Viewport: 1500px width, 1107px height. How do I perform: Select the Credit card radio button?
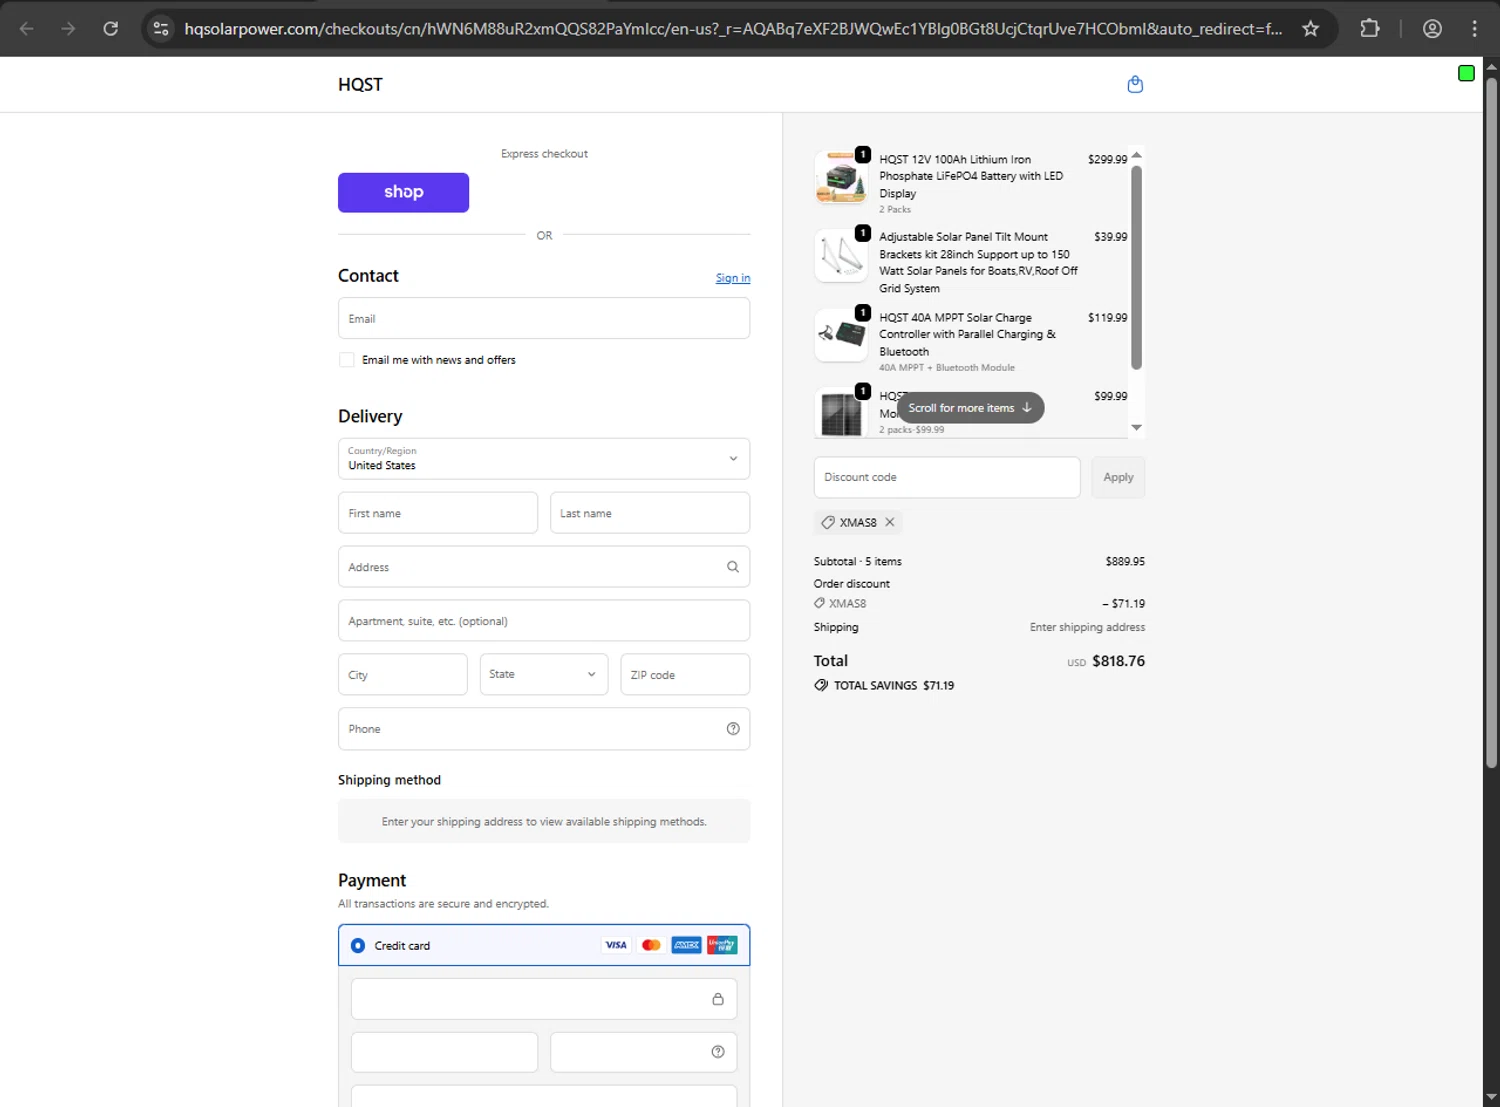358,945
